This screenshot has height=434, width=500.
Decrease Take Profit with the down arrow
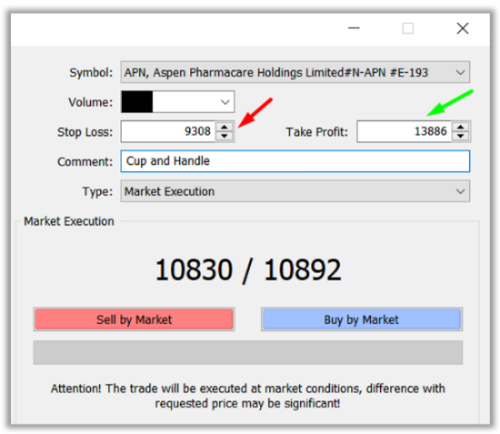tap(461, 136)
